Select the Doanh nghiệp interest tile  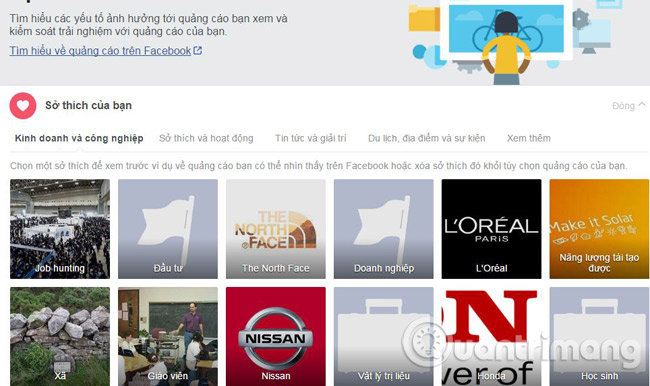click(x=383, y=229)
